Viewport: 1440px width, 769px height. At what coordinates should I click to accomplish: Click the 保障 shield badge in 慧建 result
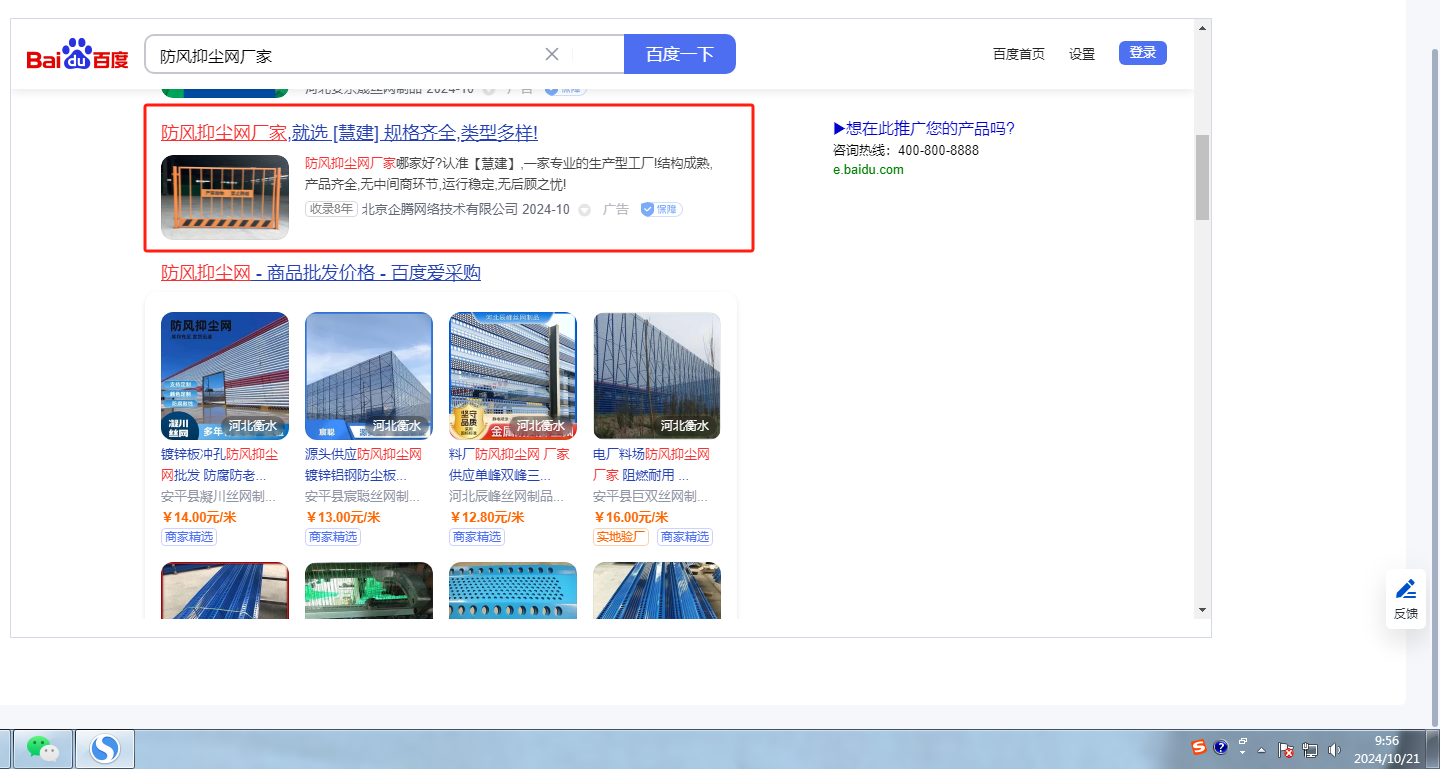(x=661, y=209)
